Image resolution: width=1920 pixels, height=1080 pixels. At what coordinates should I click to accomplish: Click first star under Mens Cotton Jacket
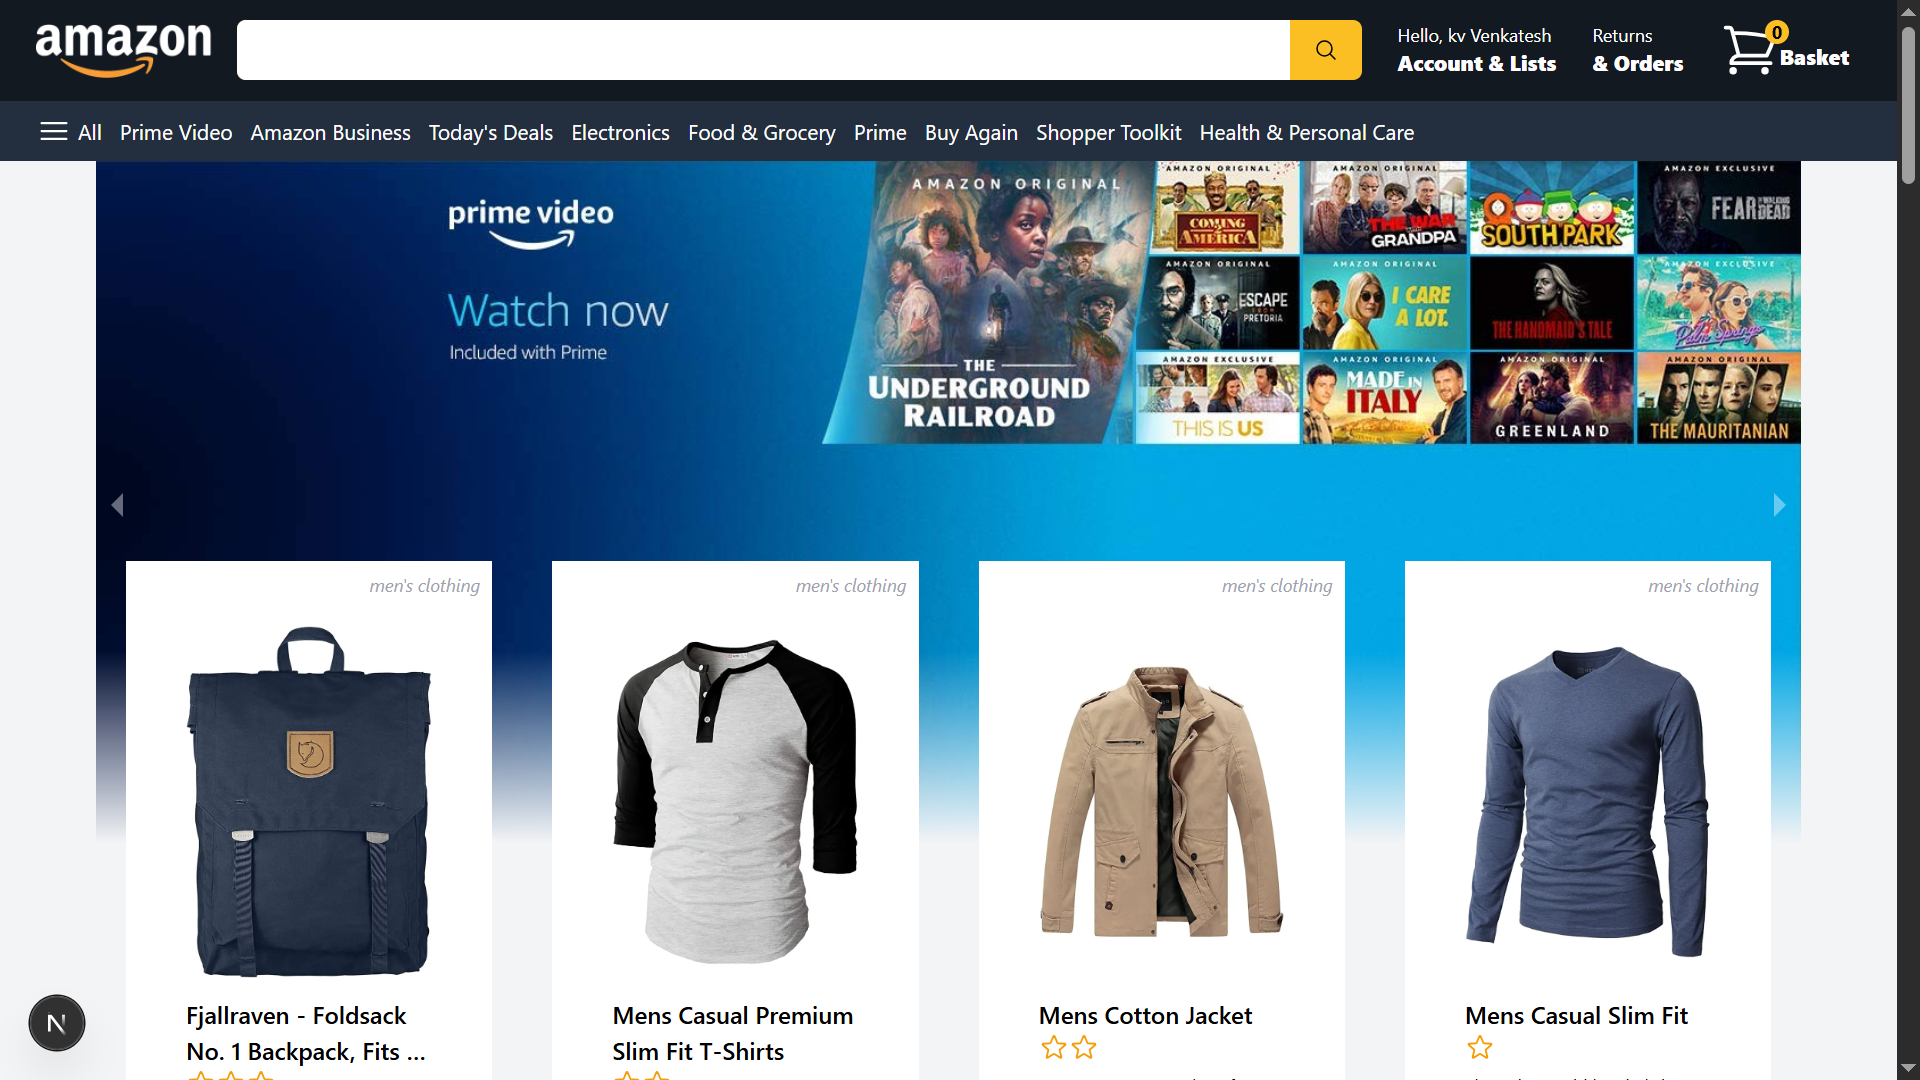1053,1048
